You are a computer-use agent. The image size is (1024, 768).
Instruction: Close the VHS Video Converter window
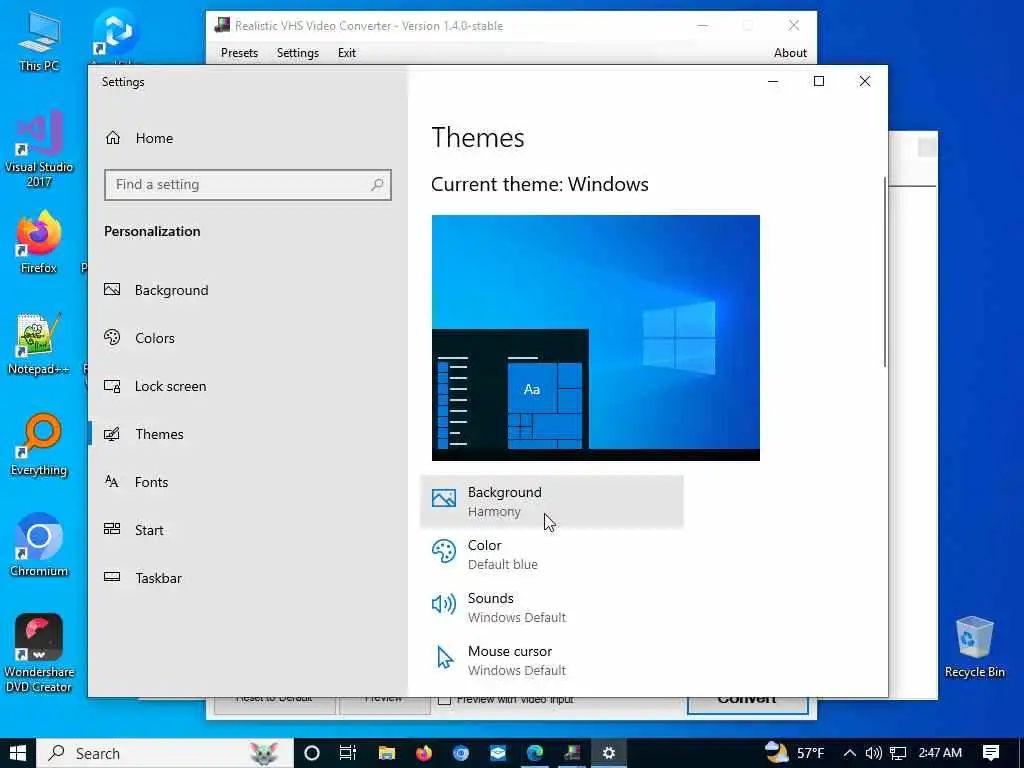[x=794, y=25]
